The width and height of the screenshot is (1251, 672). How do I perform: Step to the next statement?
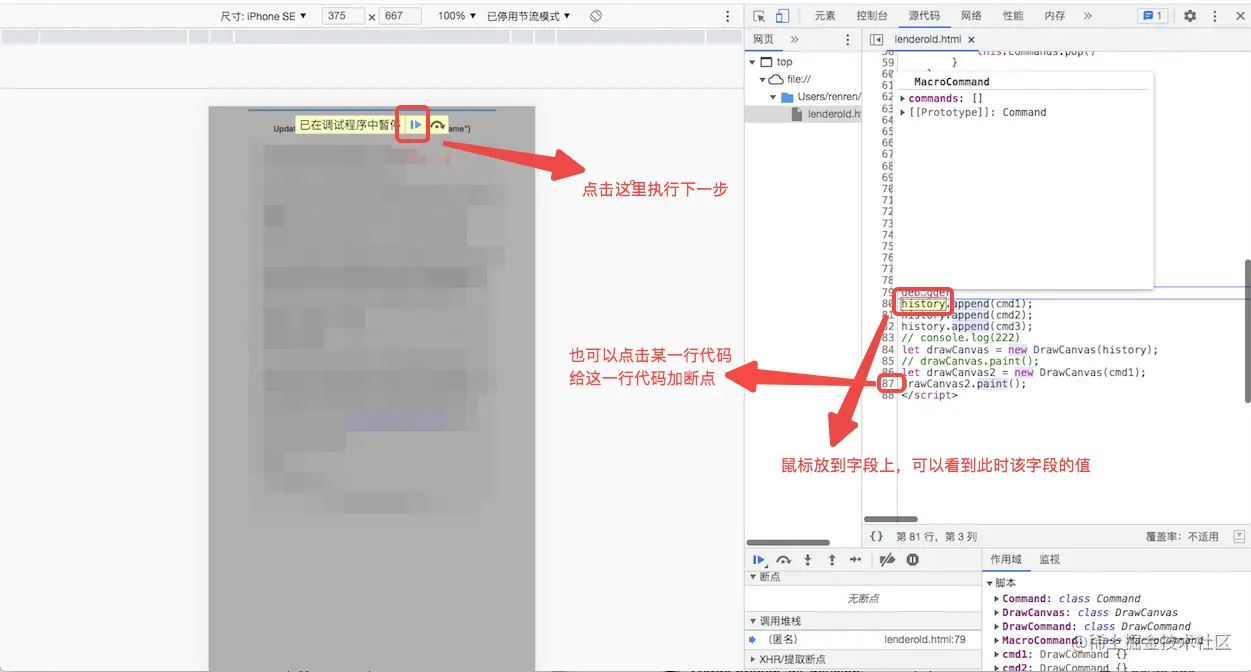coord(856,560)
